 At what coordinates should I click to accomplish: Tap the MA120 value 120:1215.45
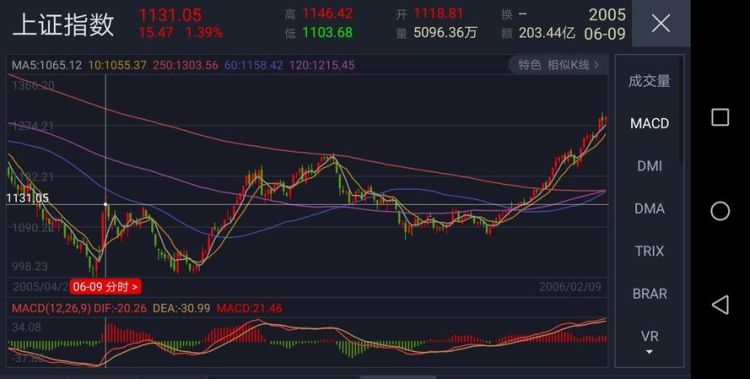point(322,65)
